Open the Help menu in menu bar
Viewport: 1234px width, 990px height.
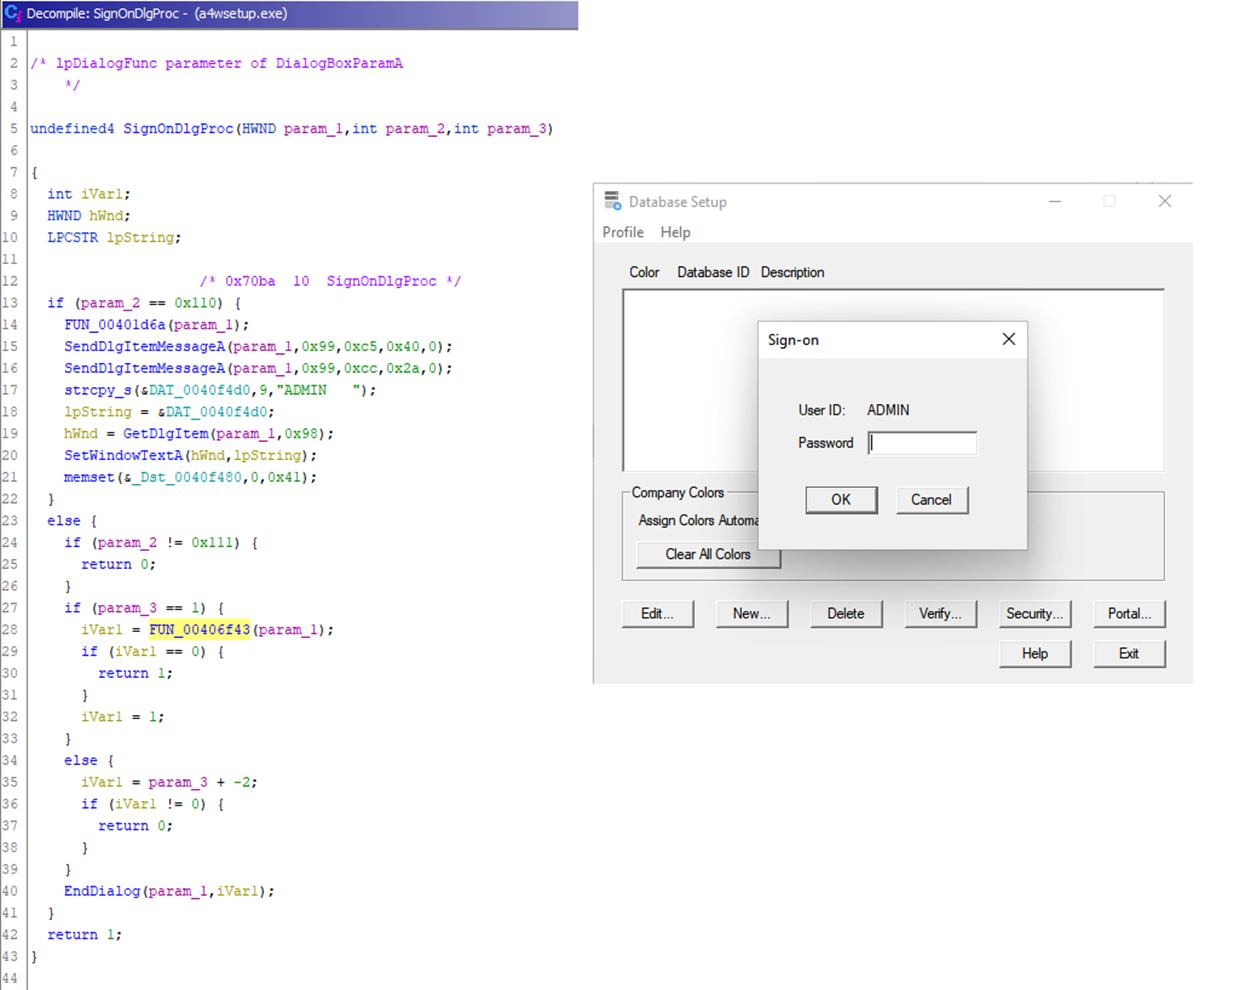[675, 232]
